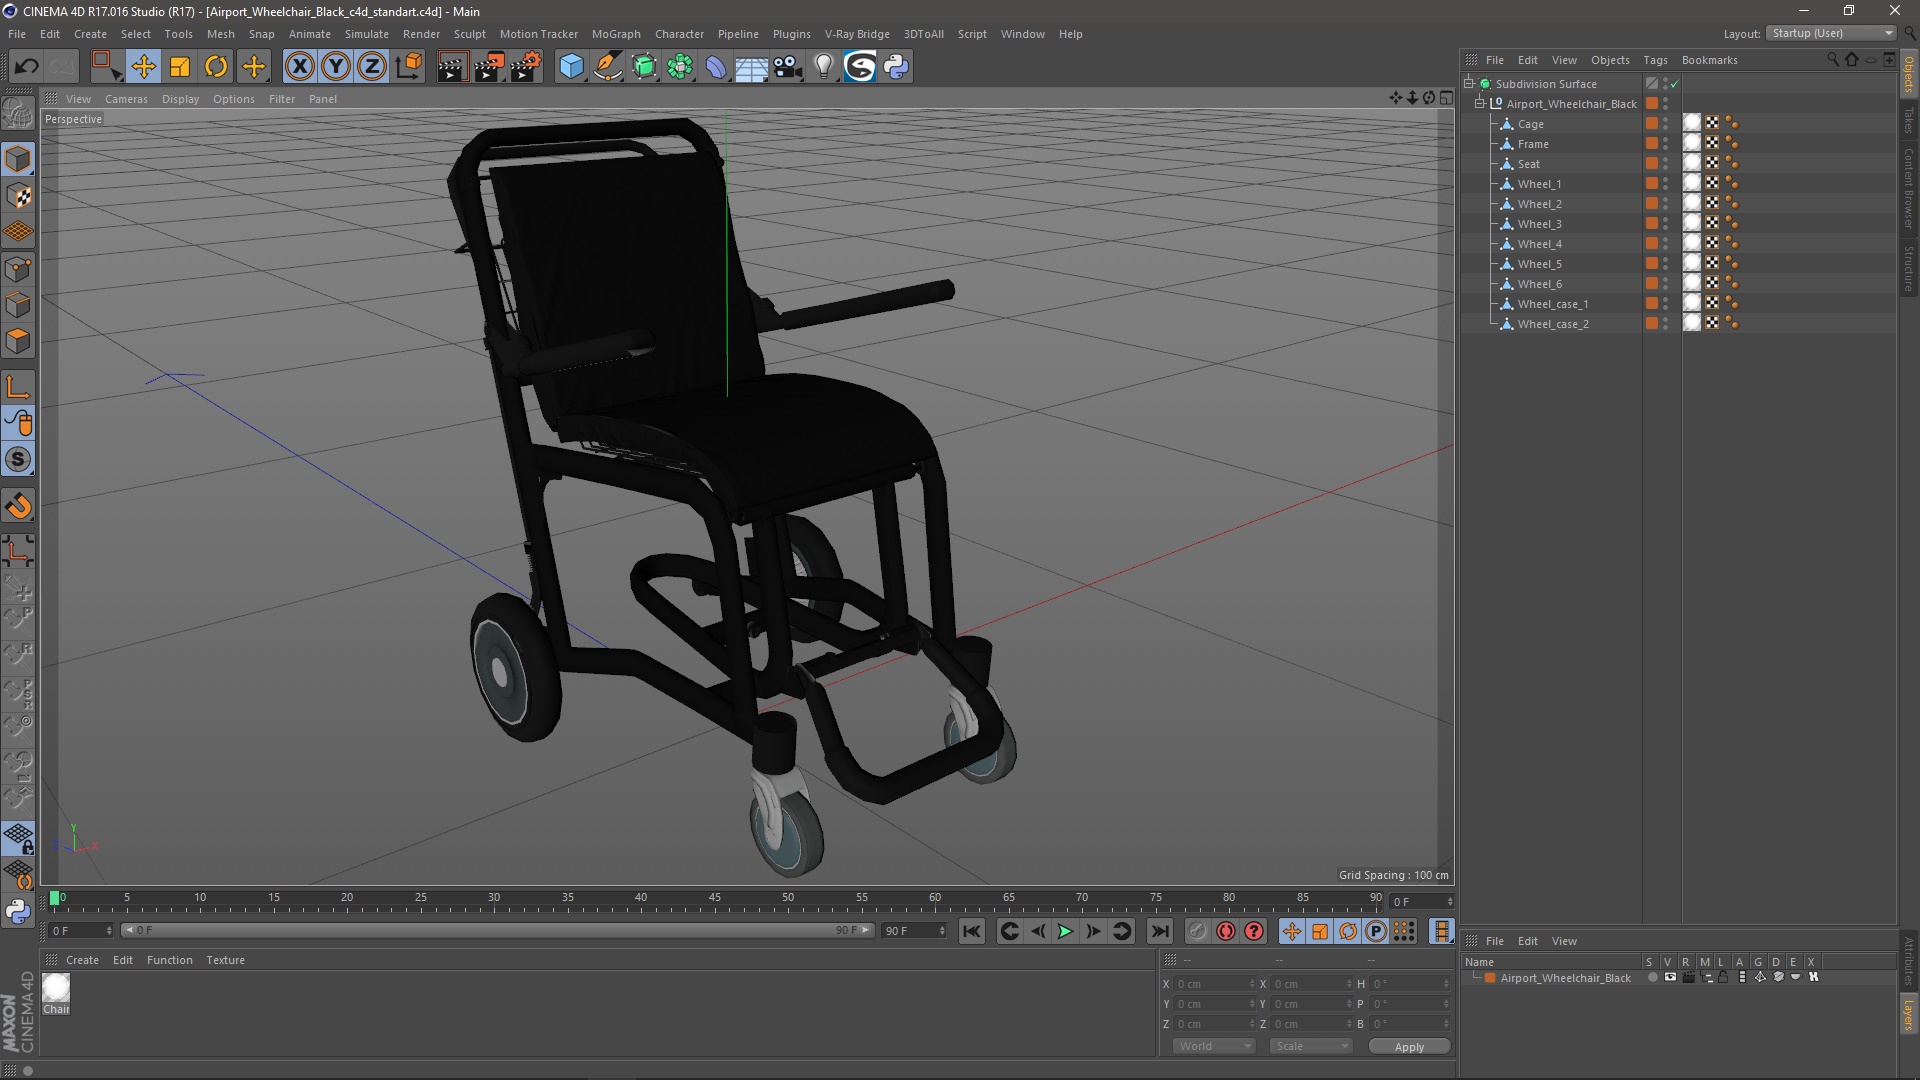
Task: Open the Simulate menu
Action: (x=366, y=34)
